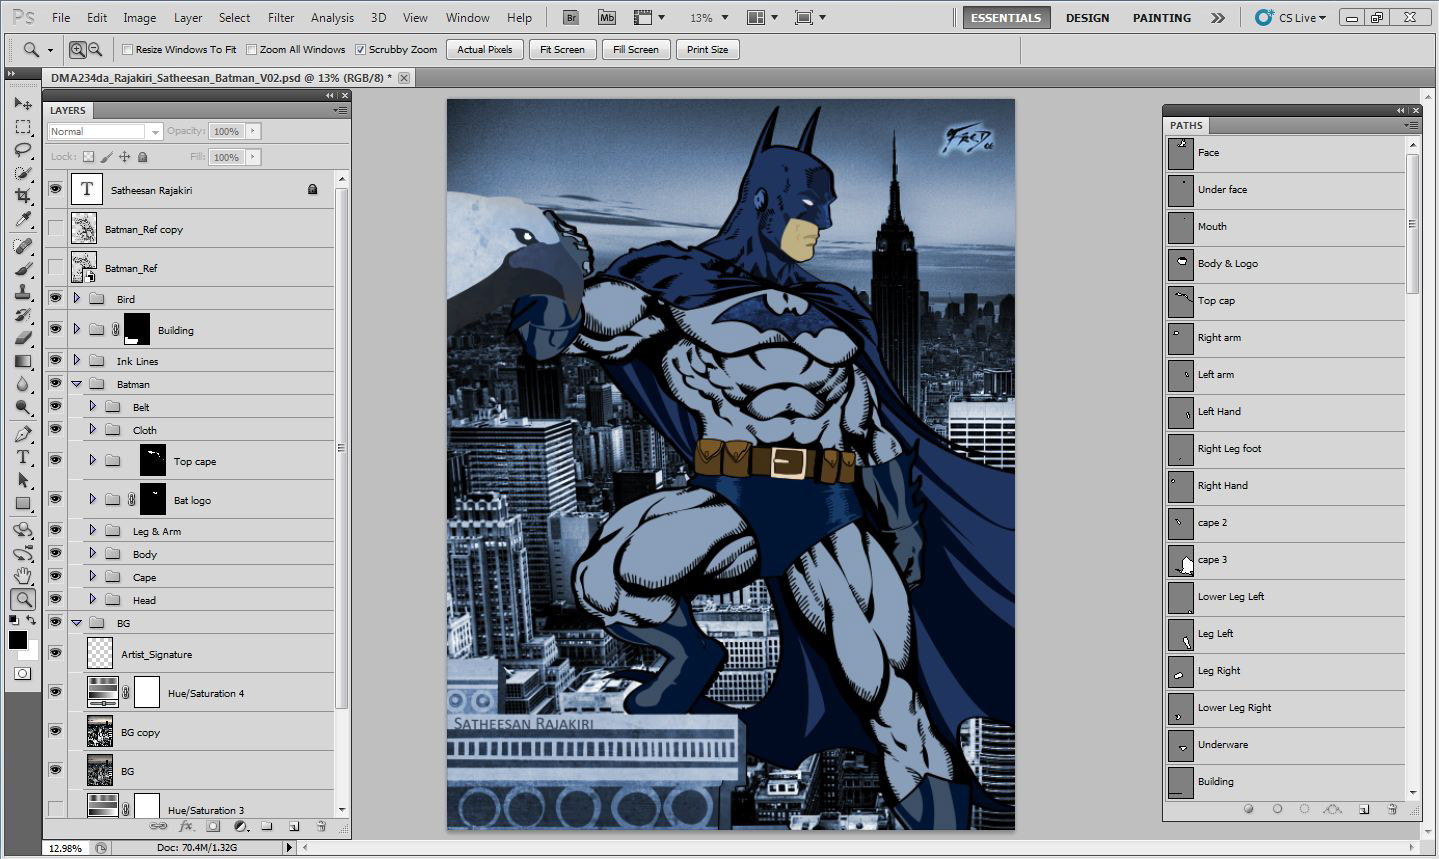Expand the Cloth layer group

[93, 429]
